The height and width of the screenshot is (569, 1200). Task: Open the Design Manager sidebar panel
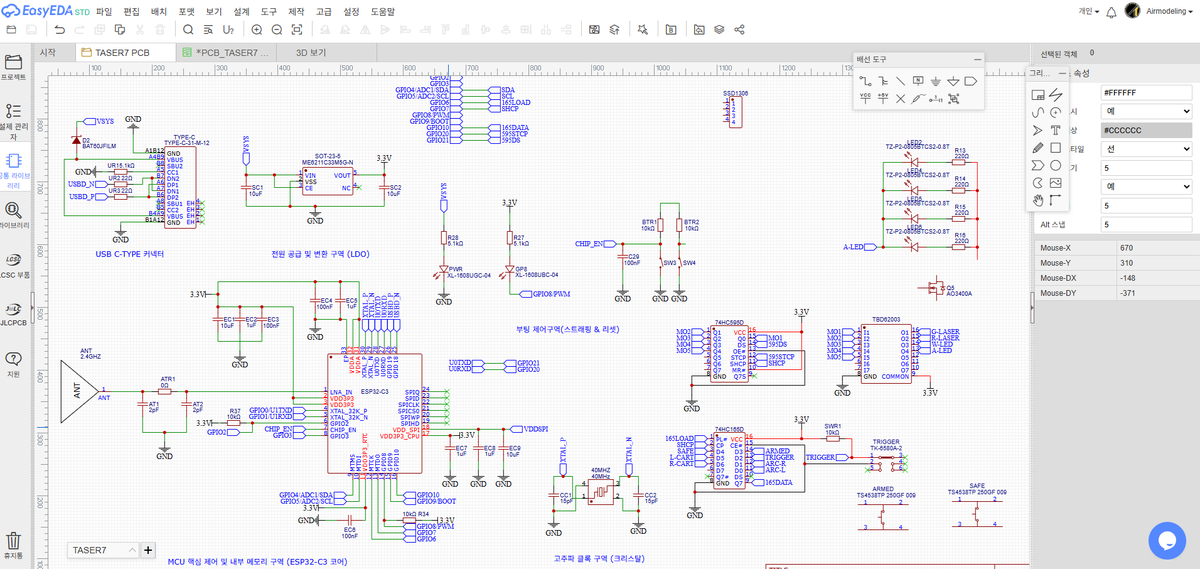[14, 120]
